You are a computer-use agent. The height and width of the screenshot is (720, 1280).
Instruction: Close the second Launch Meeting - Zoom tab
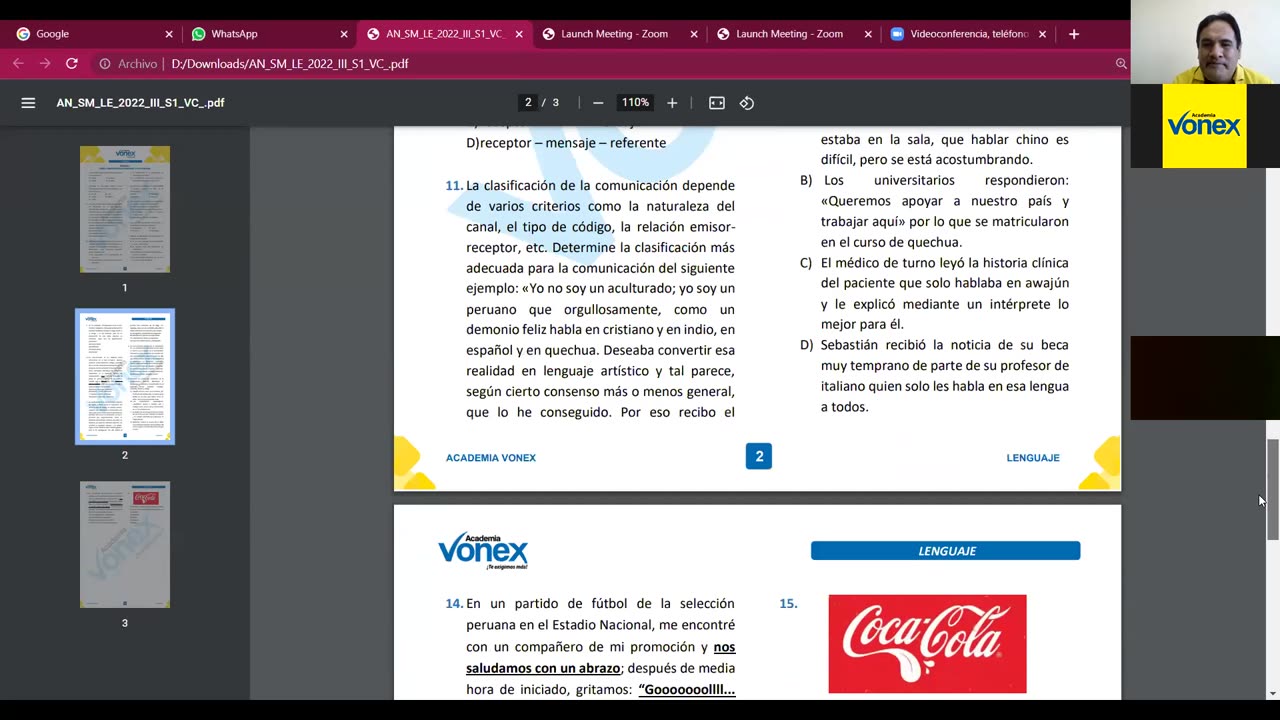(x=868, y=34)
